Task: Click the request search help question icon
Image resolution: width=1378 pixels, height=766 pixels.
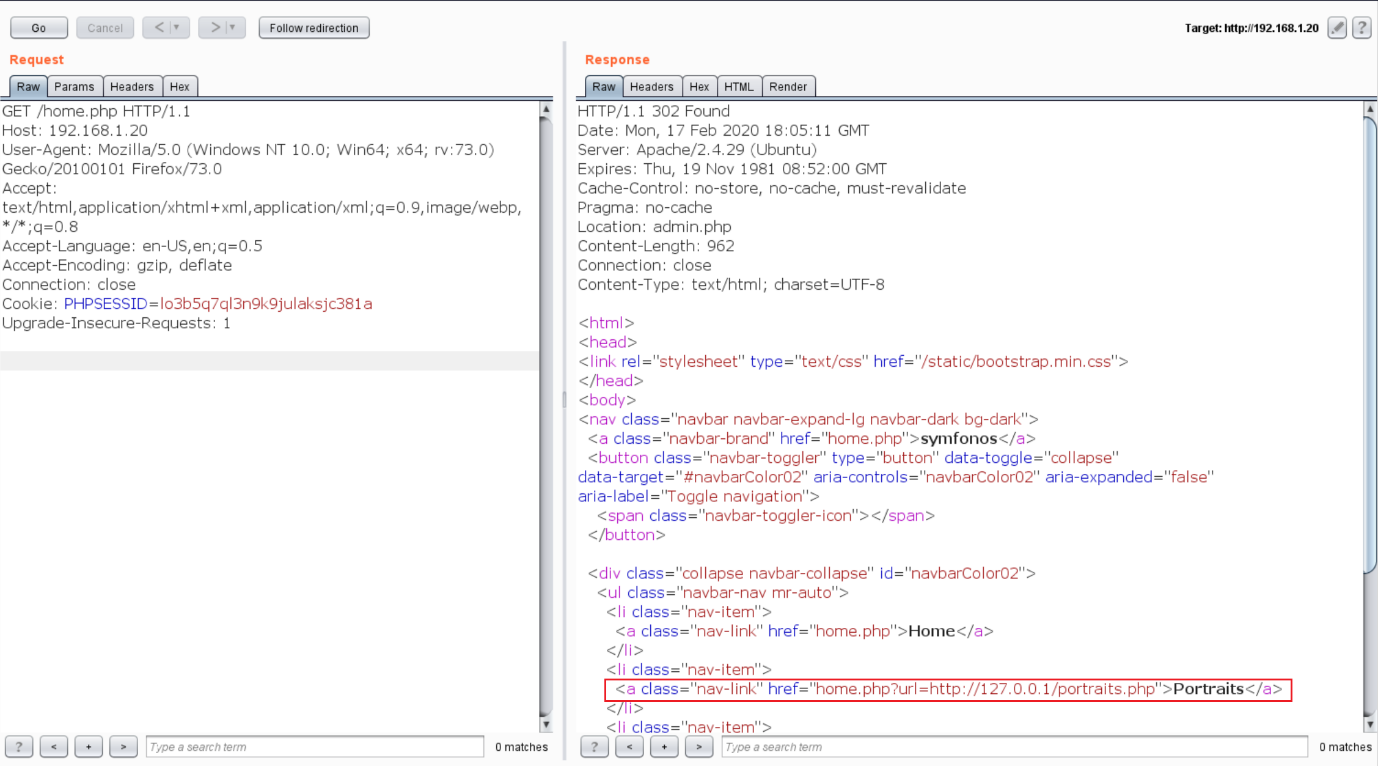Action: point(19,746)
